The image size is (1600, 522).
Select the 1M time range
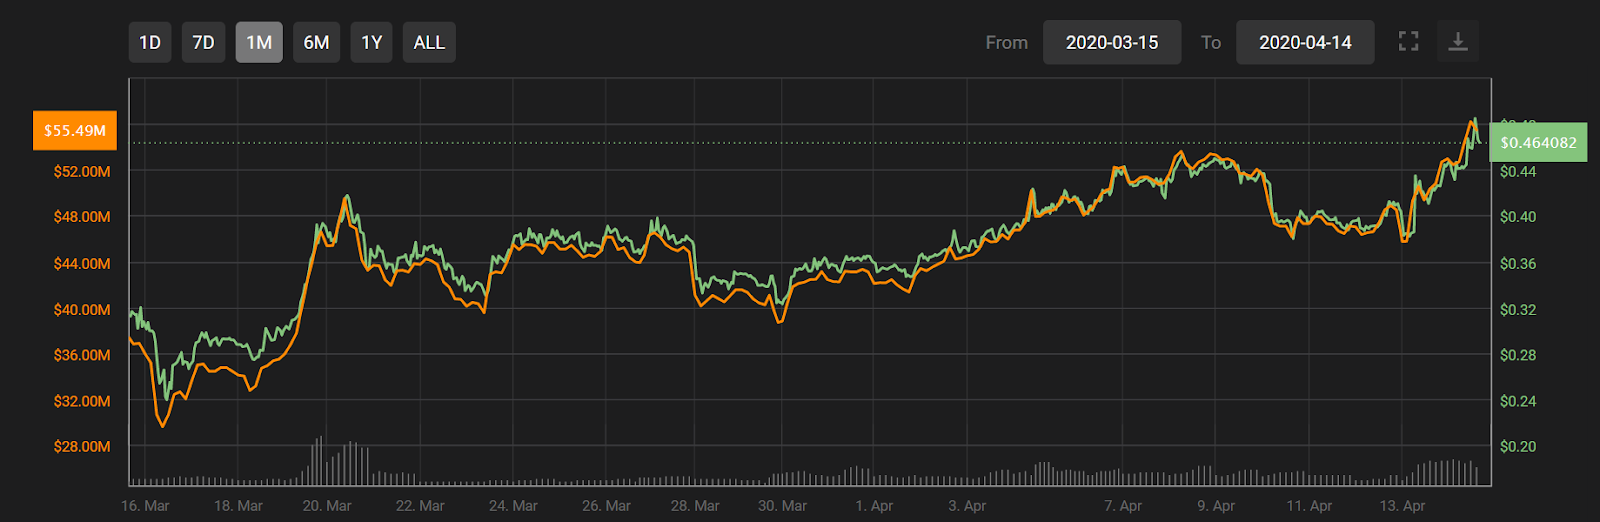coord(259,42)
